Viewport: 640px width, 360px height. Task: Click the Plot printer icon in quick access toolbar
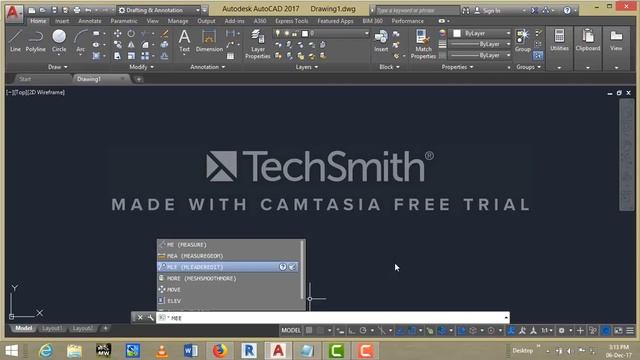77,10
